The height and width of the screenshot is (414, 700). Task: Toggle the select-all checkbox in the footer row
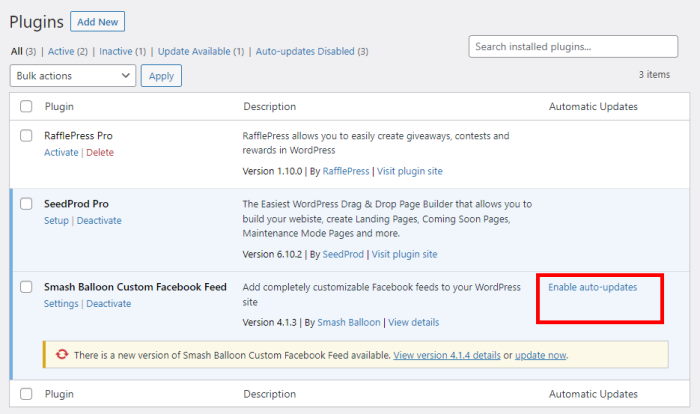tap(26, 394)
